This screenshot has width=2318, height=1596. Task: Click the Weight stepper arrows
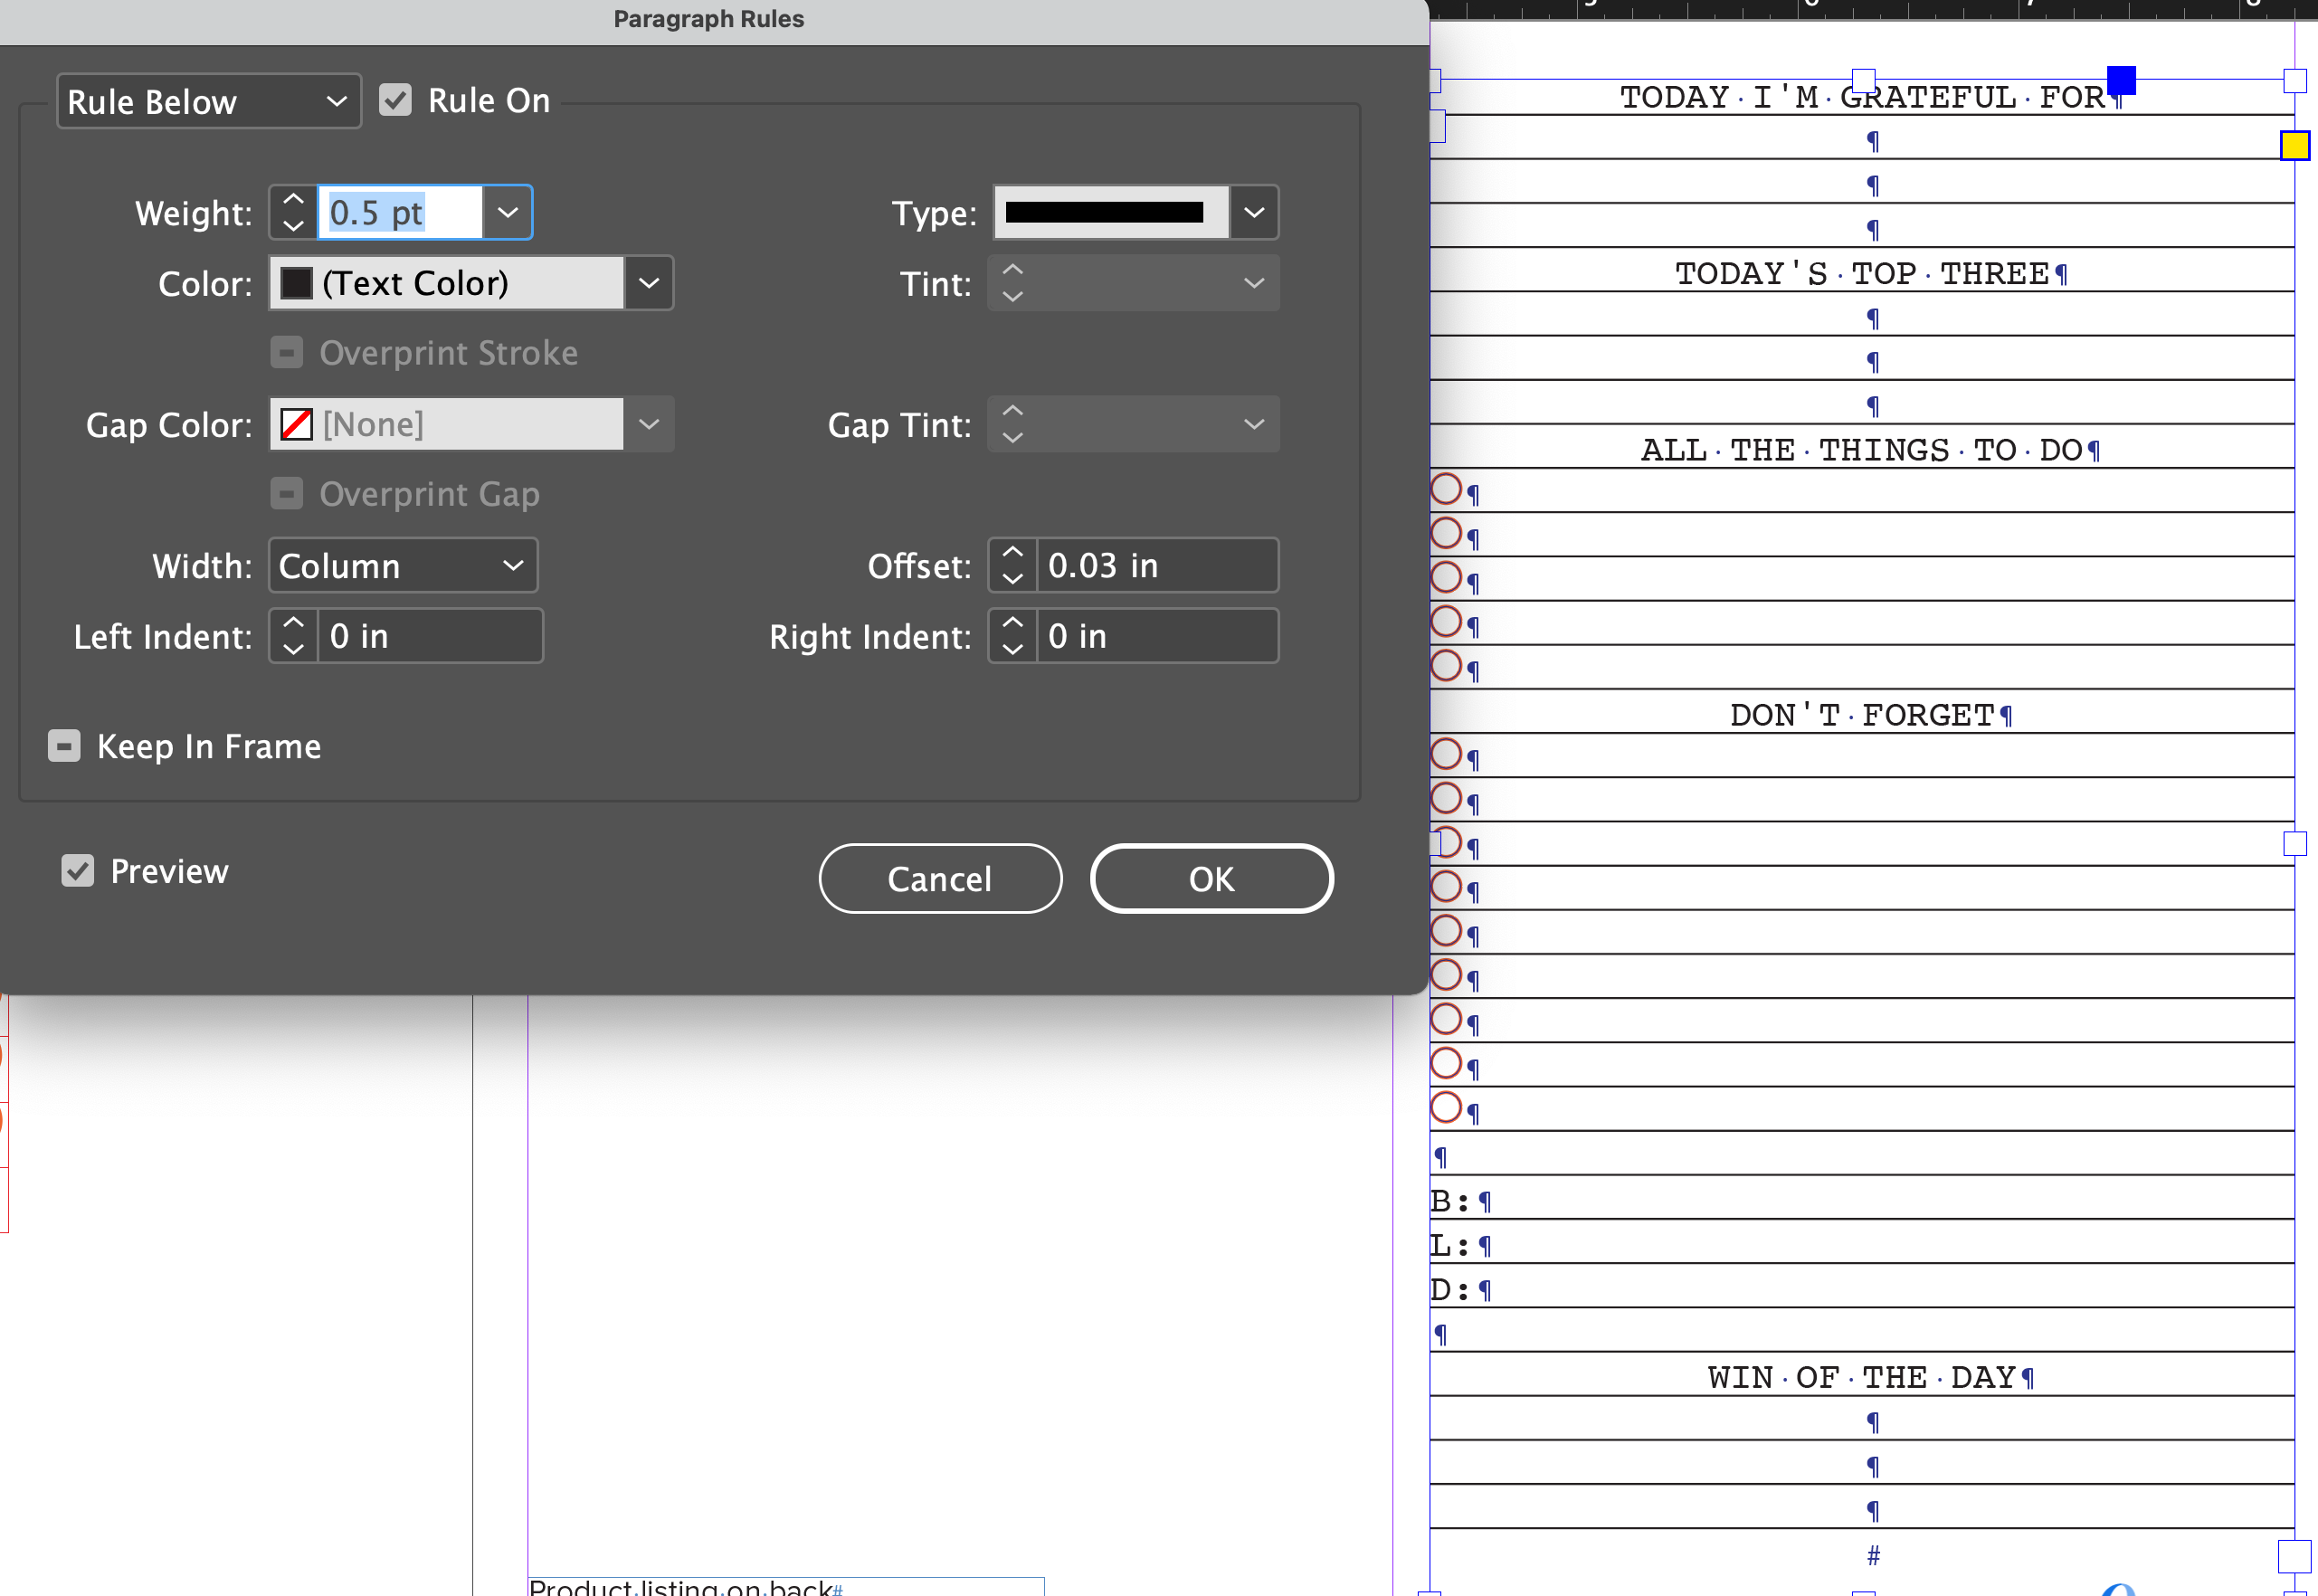pos(293,212)
